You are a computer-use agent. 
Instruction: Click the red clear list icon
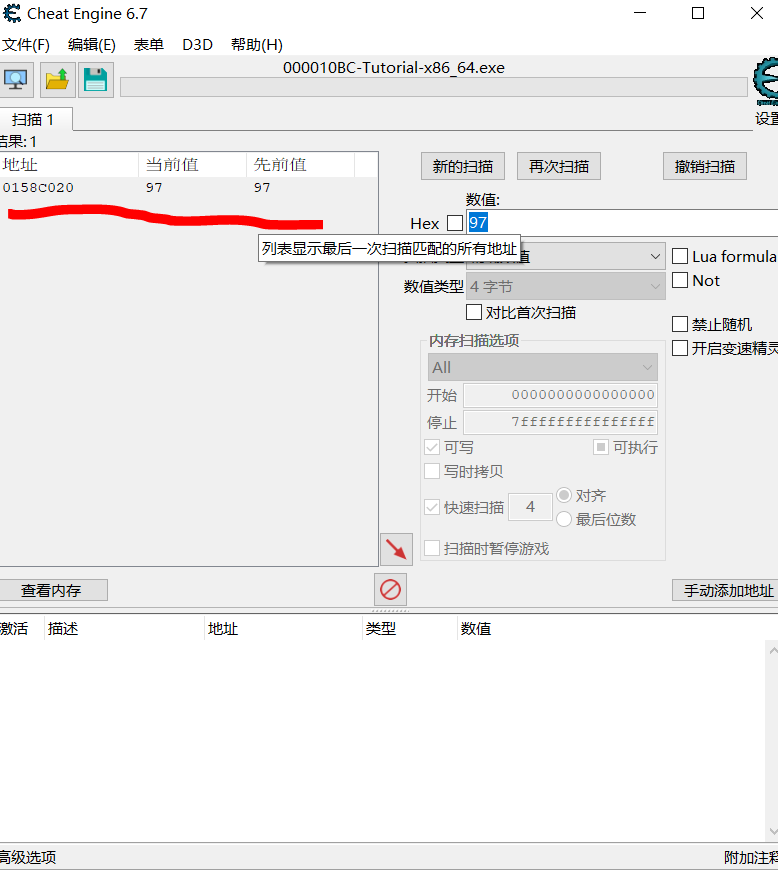click(391, 589)
